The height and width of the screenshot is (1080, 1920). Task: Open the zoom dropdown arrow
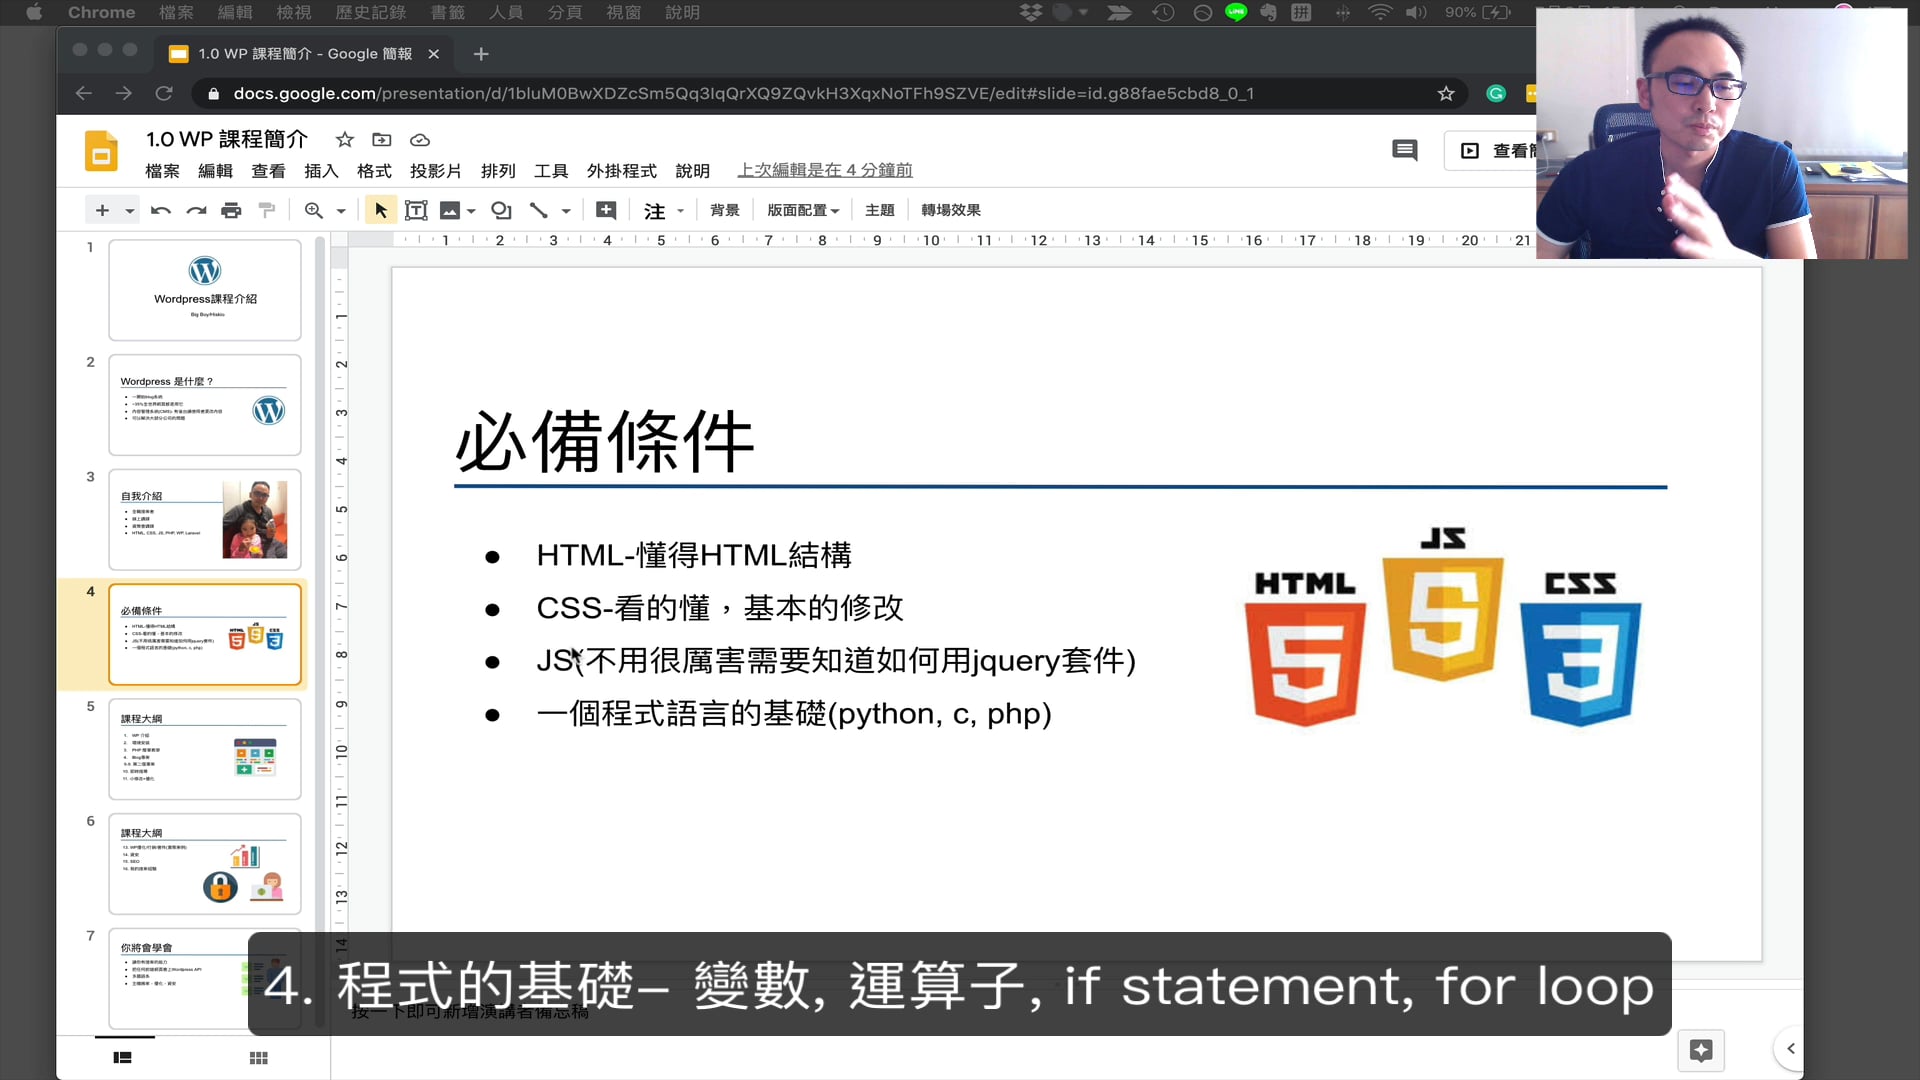coord(340,210)
